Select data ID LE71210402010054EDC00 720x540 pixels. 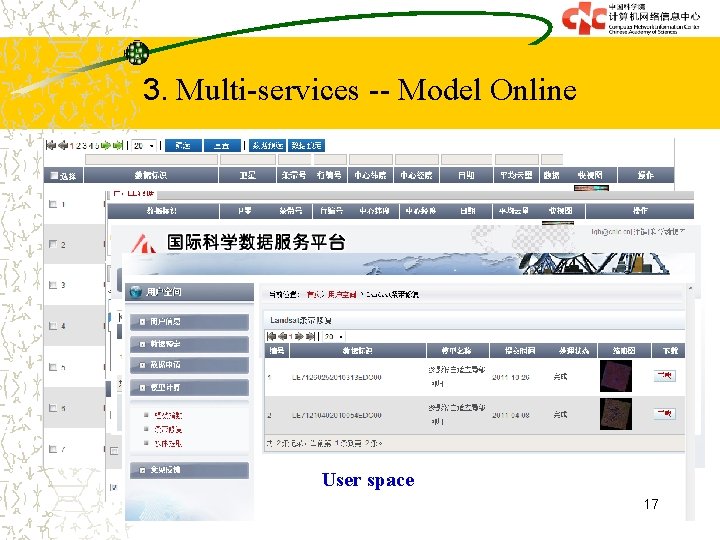coord(337,415)
